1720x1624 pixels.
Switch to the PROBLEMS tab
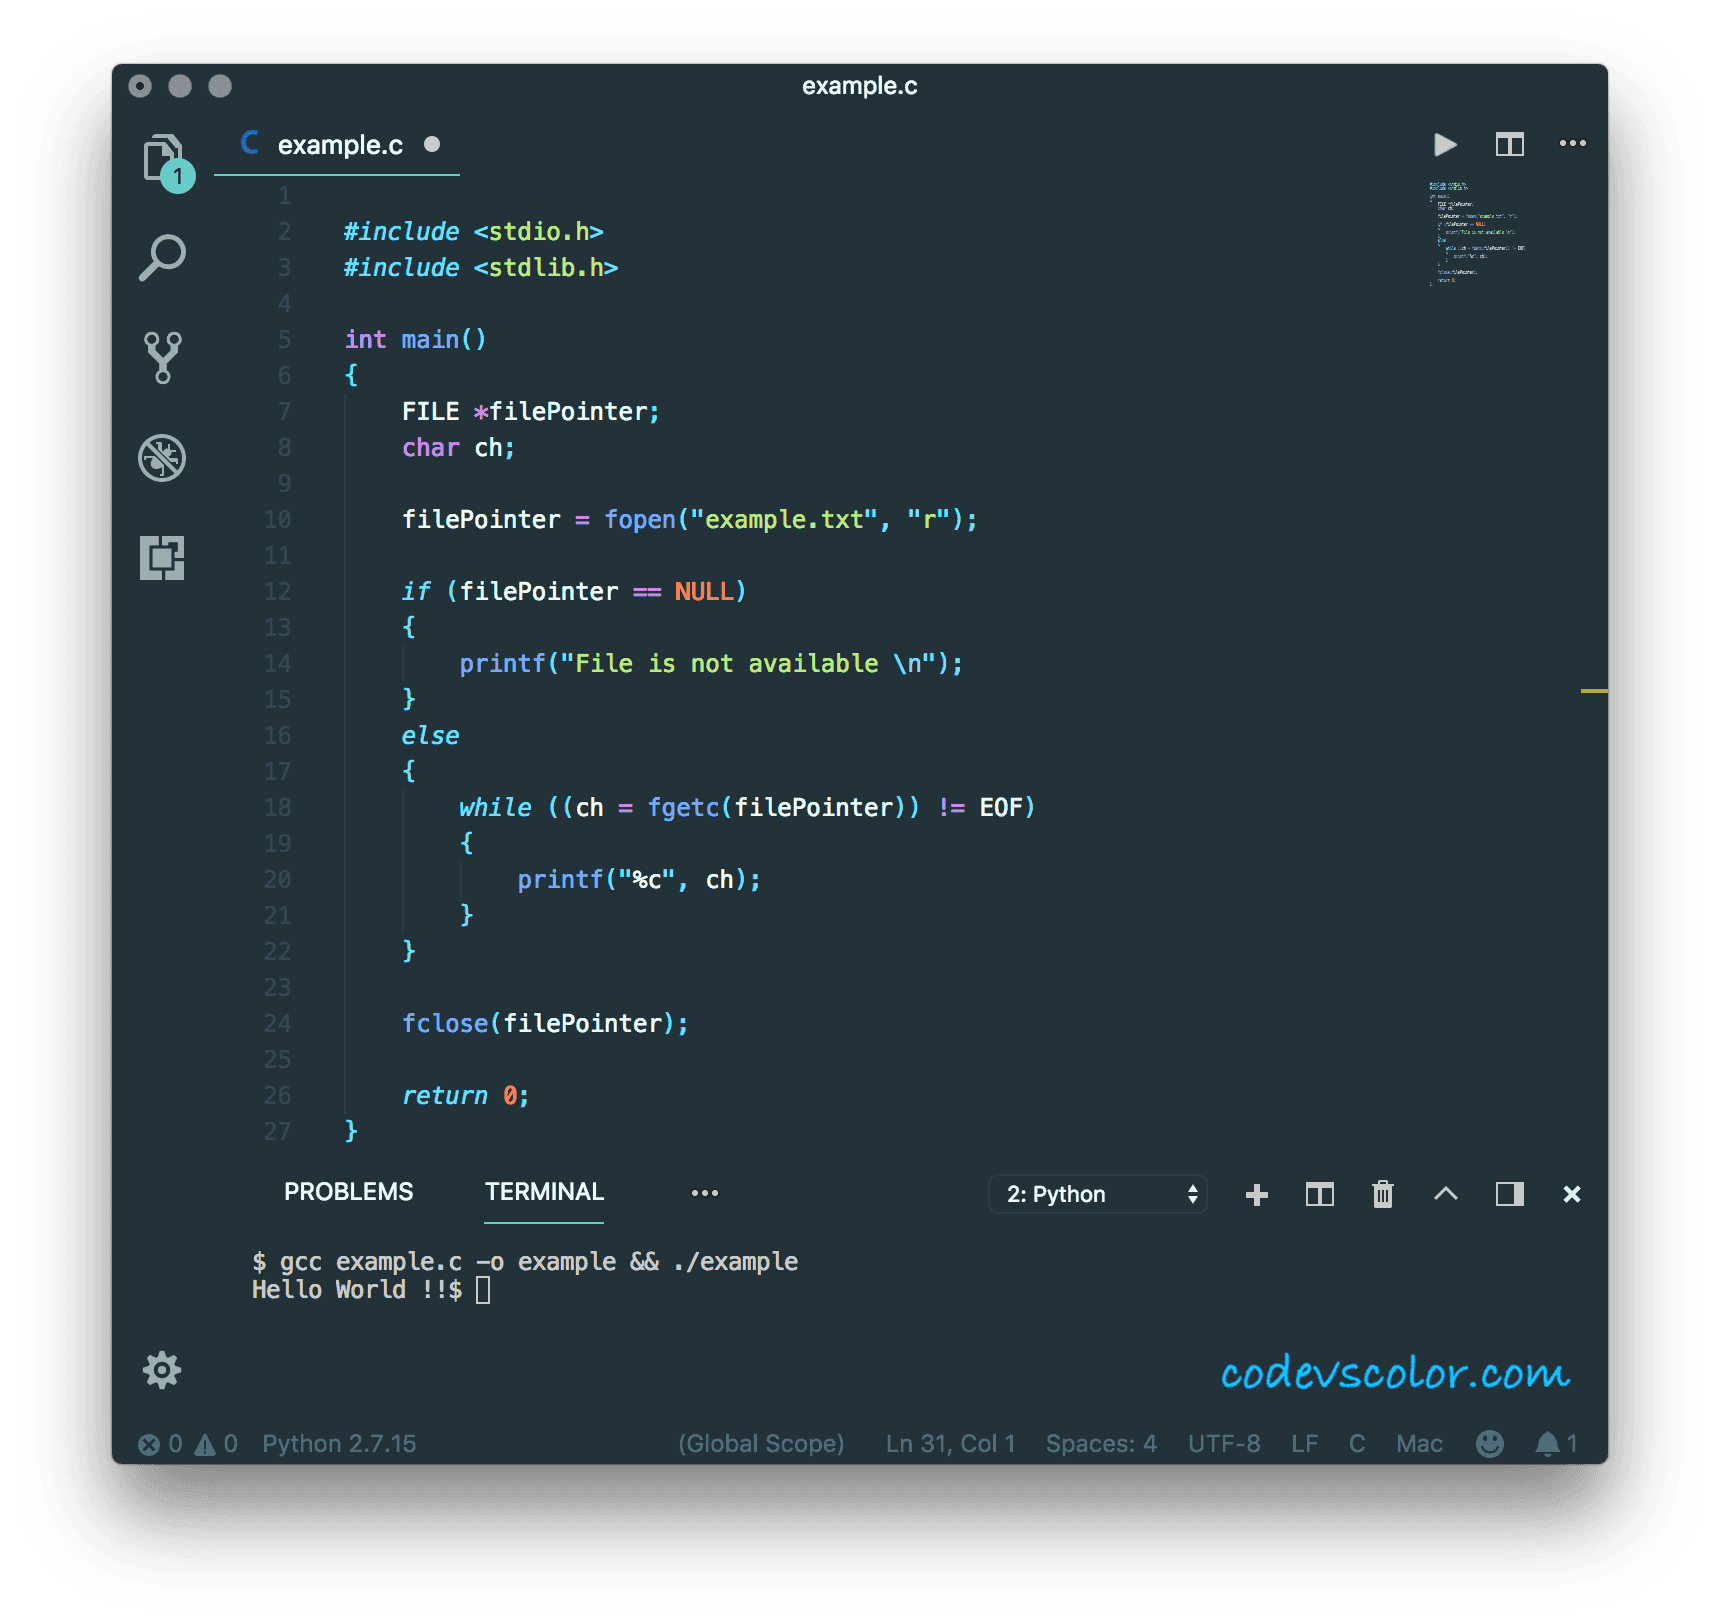click(x=348, y=1191)
